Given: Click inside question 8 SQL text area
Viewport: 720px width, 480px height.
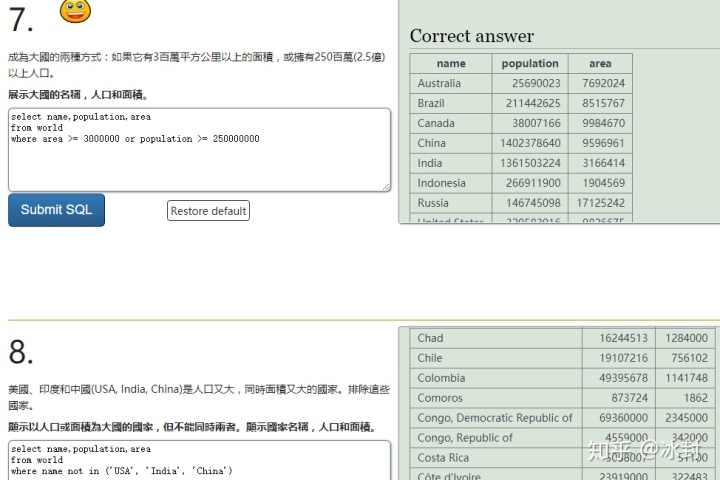Looking at the screenshot, I should click(199, 460).
